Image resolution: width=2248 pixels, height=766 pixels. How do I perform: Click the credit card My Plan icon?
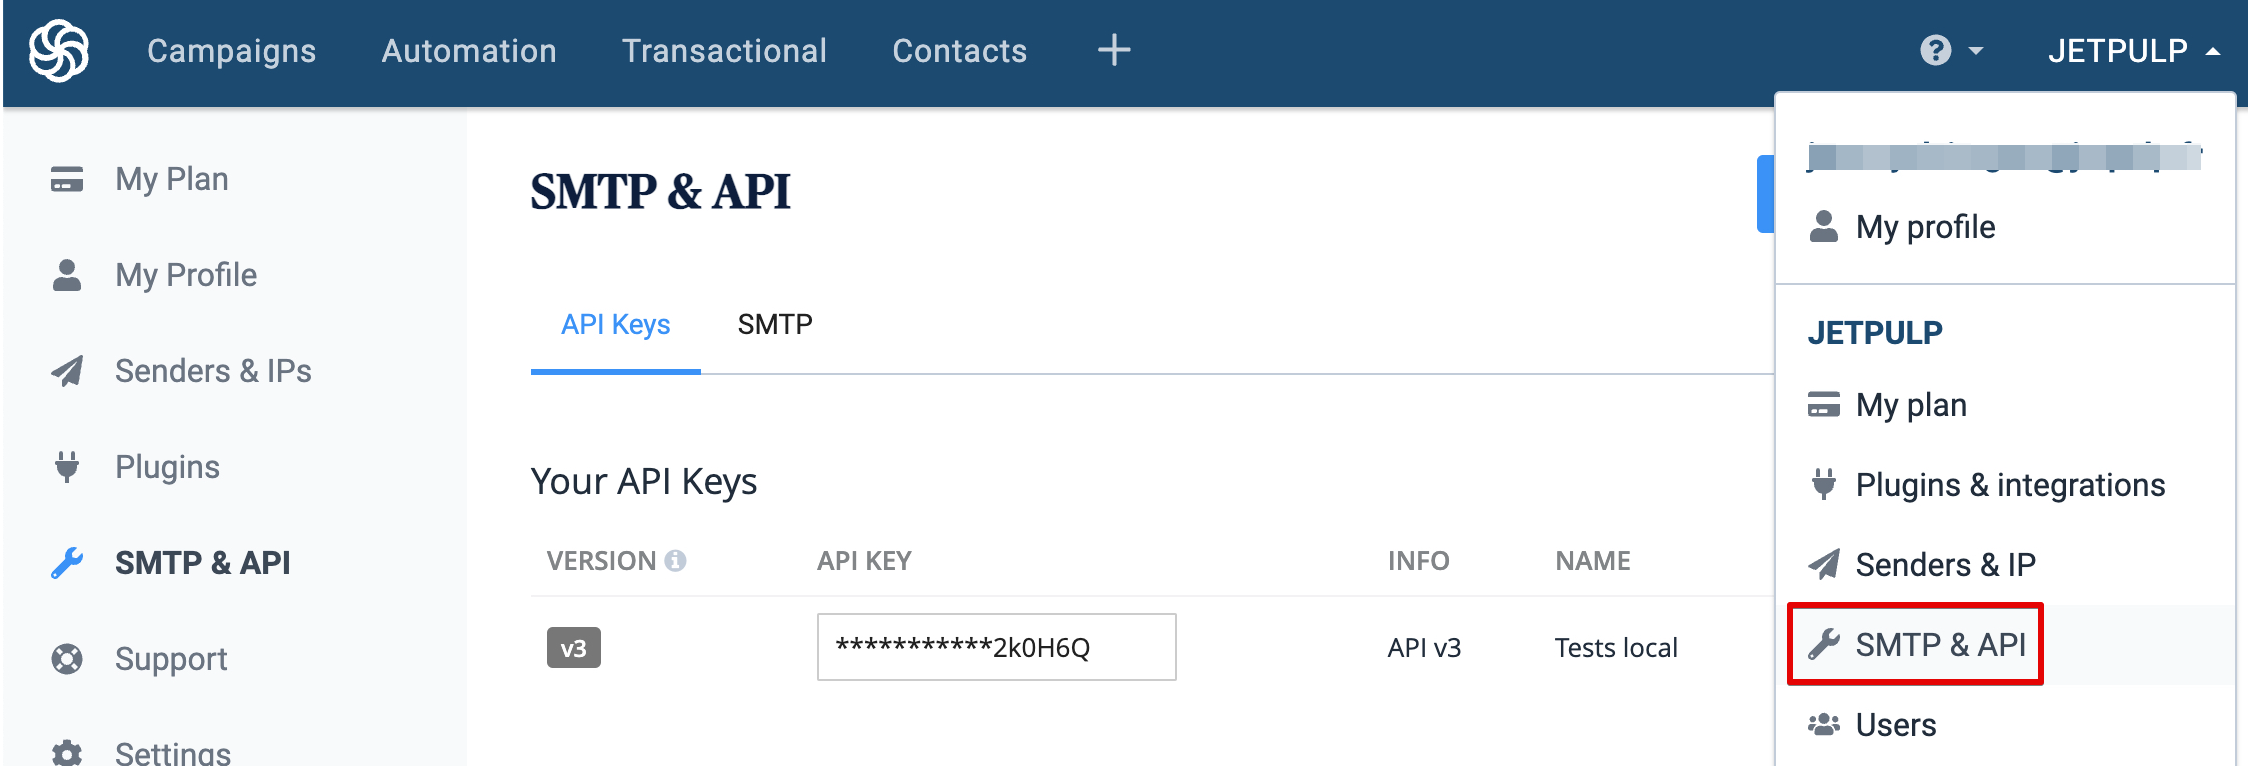pos(67,179)
